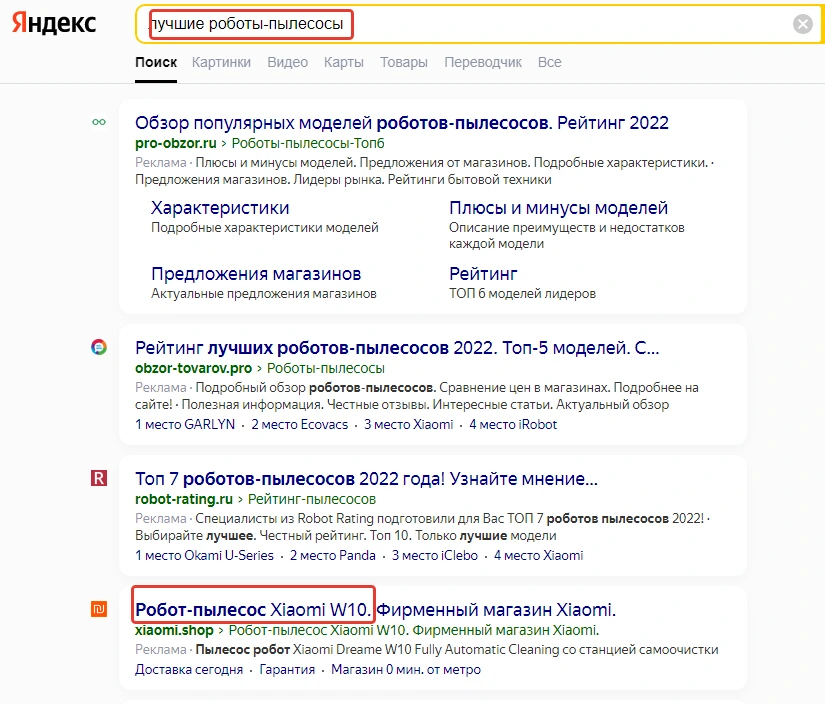
Task: Open the Гарантия link
Action: (287, 670)
